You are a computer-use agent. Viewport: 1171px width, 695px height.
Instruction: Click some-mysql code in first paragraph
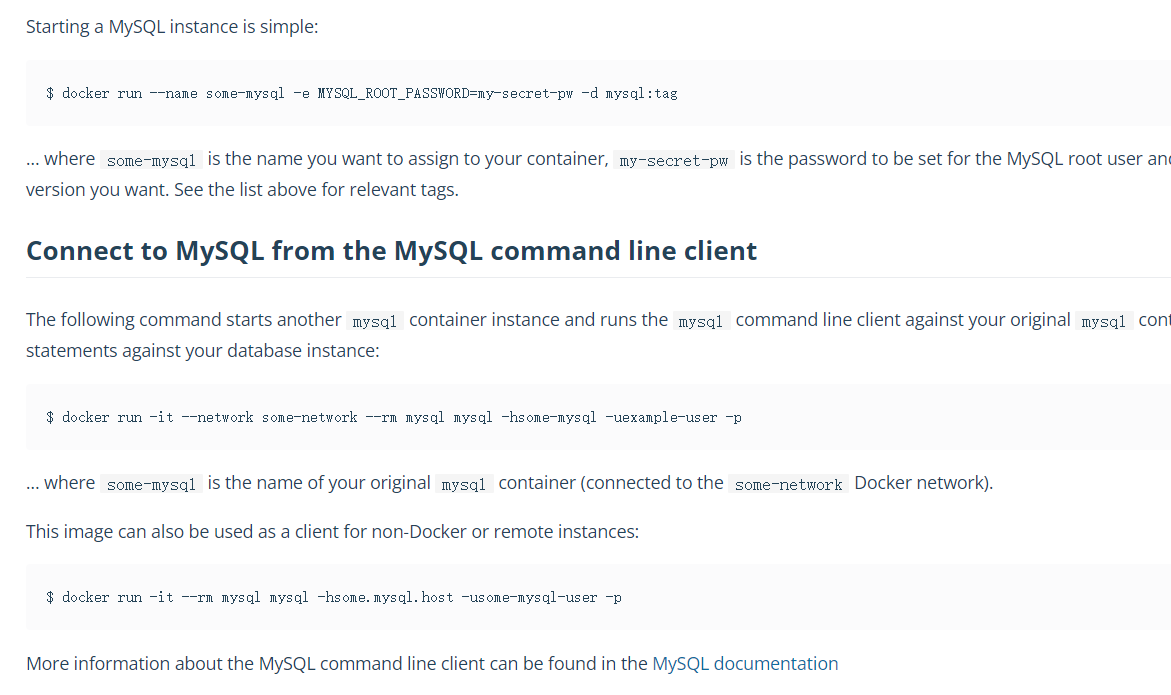(152, 160)
